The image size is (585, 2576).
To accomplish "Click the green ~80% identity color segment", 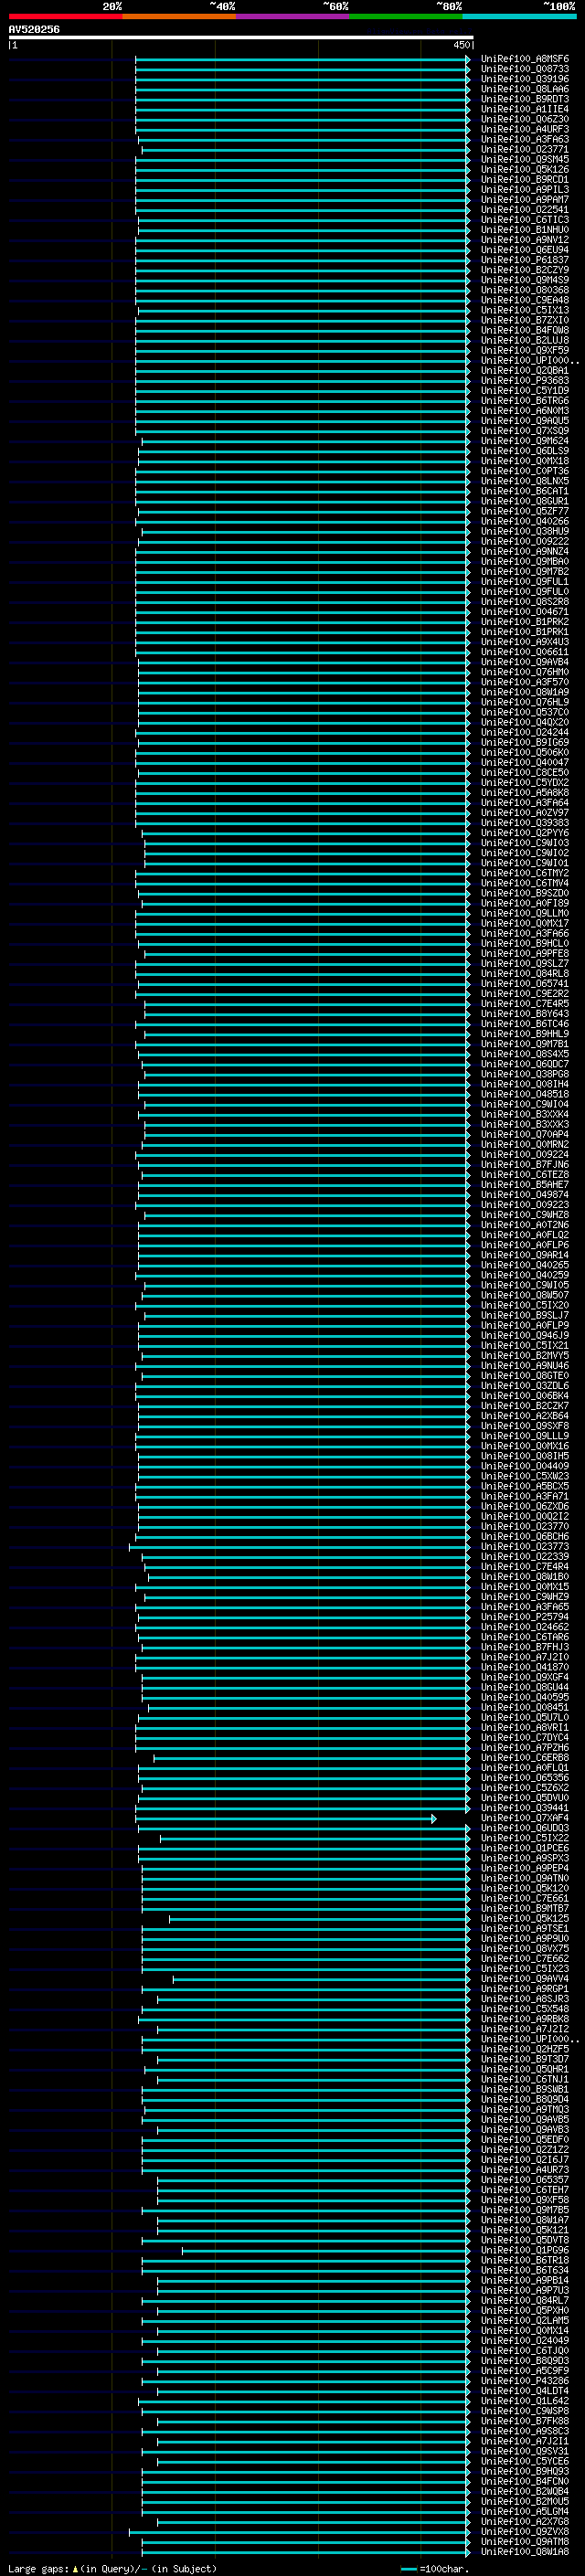I will [405, 16].
